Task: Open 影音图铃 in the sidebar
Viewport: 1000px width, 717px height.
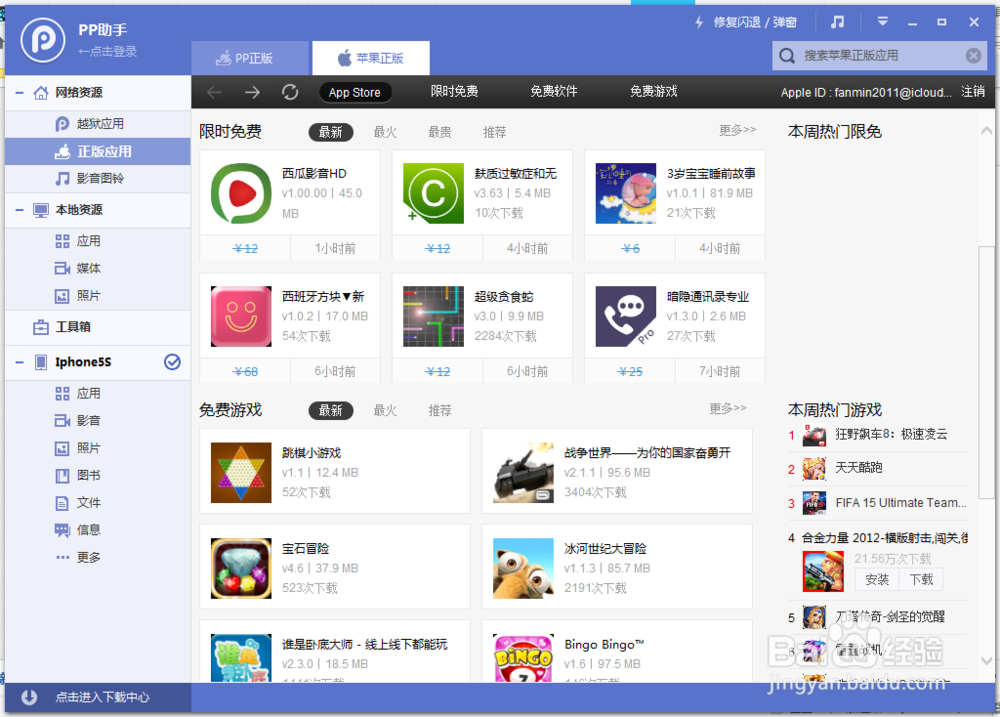Action: pos(98,179)
